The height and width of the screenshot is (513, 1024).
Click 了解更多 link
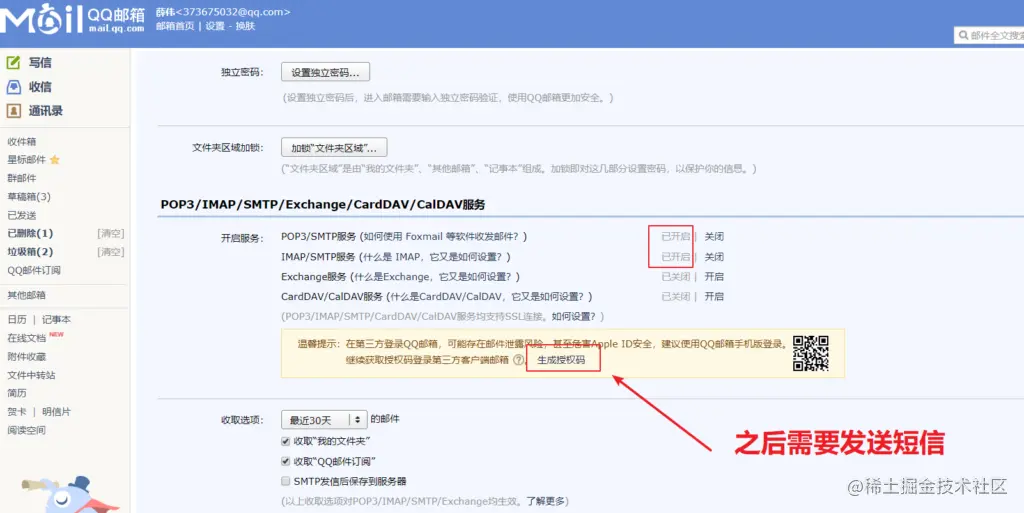pyautogui.click(x=545, y=501)
